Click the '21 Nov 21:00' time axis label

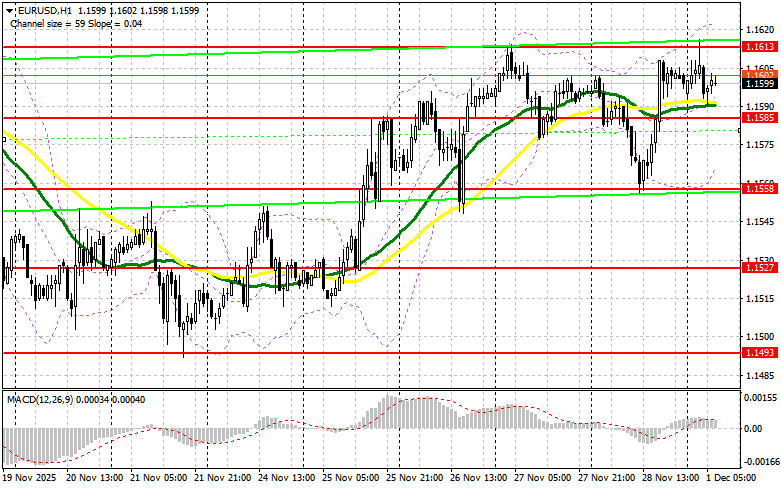tap(223, 478)
